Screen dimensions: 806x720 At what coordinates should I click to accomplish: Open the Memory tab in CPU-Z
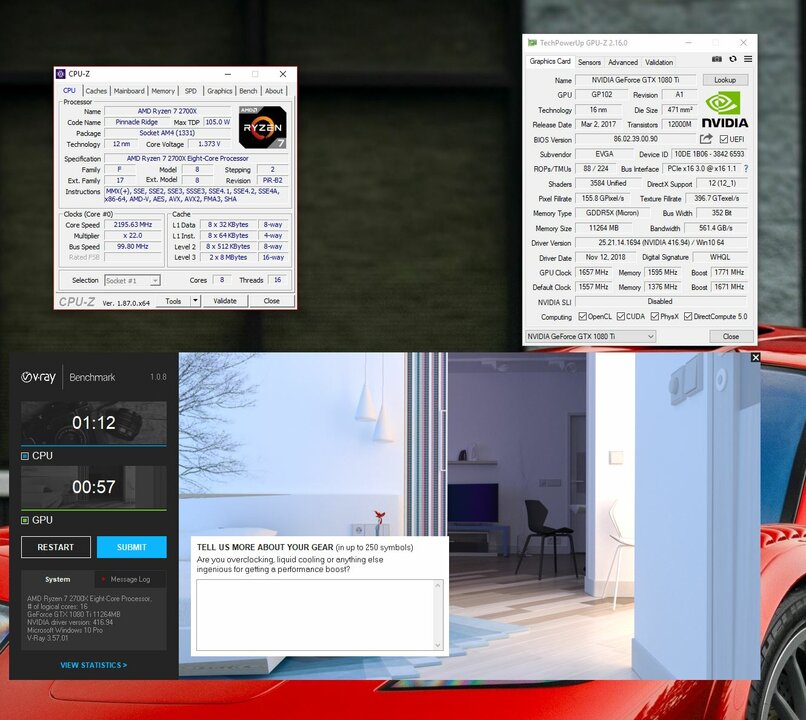[x=163, y=91]
